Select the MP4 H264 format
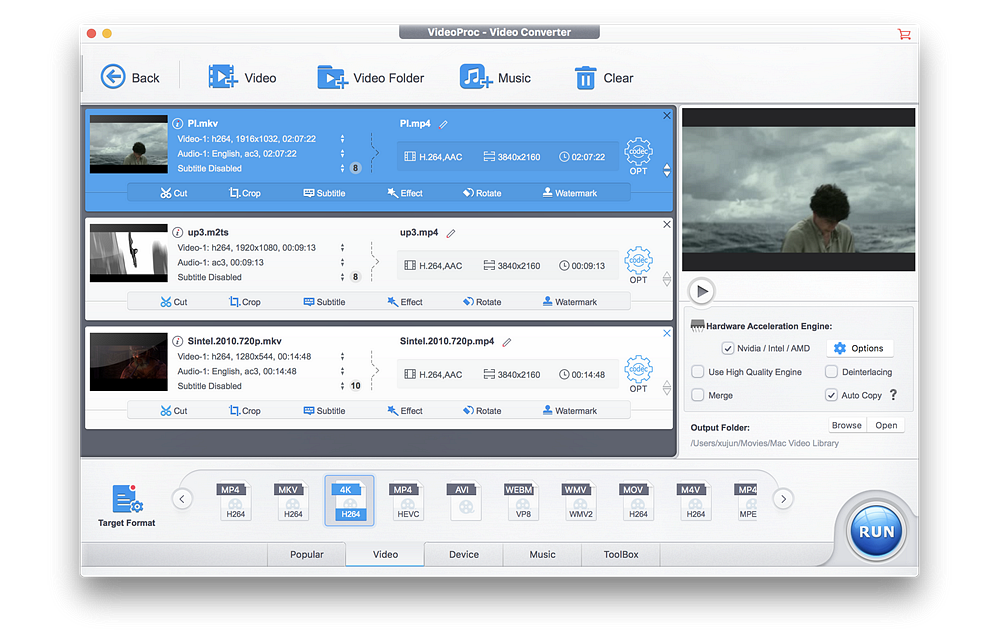1000x639 pixels. tap(233, 501)
